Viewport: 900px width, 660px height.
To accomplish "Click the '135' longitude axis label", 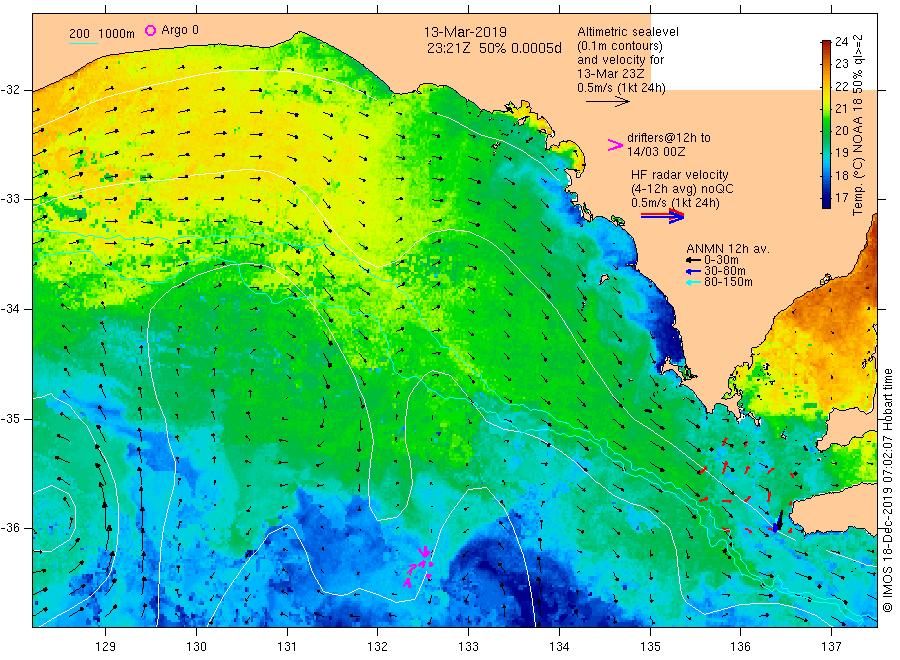I will (650, 647).
